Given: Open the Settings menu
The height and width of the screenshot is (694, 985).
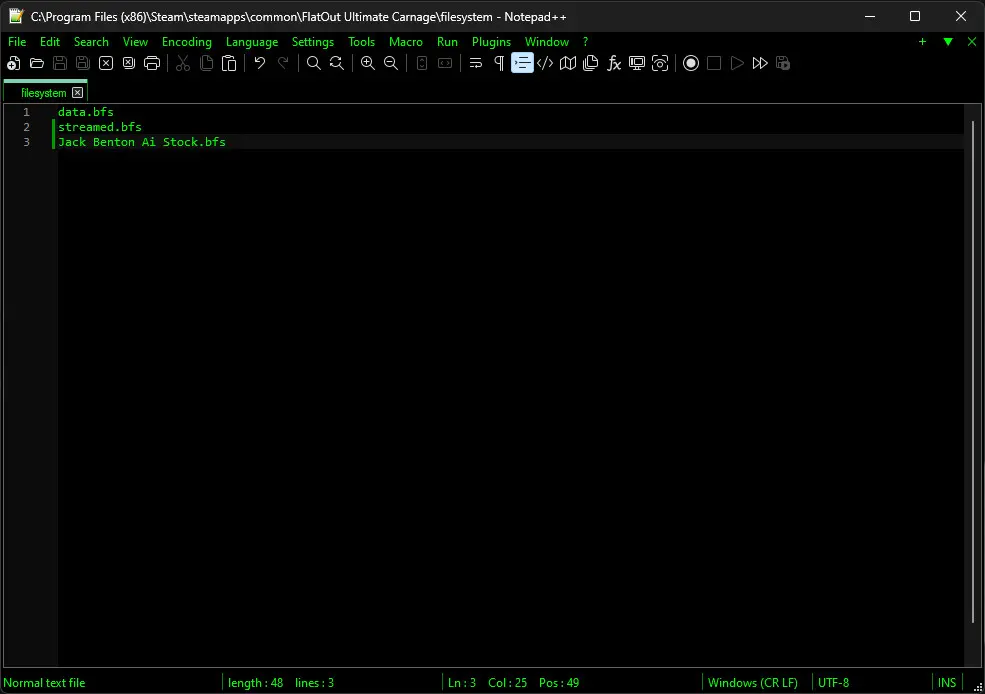Looking at the screenshot, I should 313,42.
